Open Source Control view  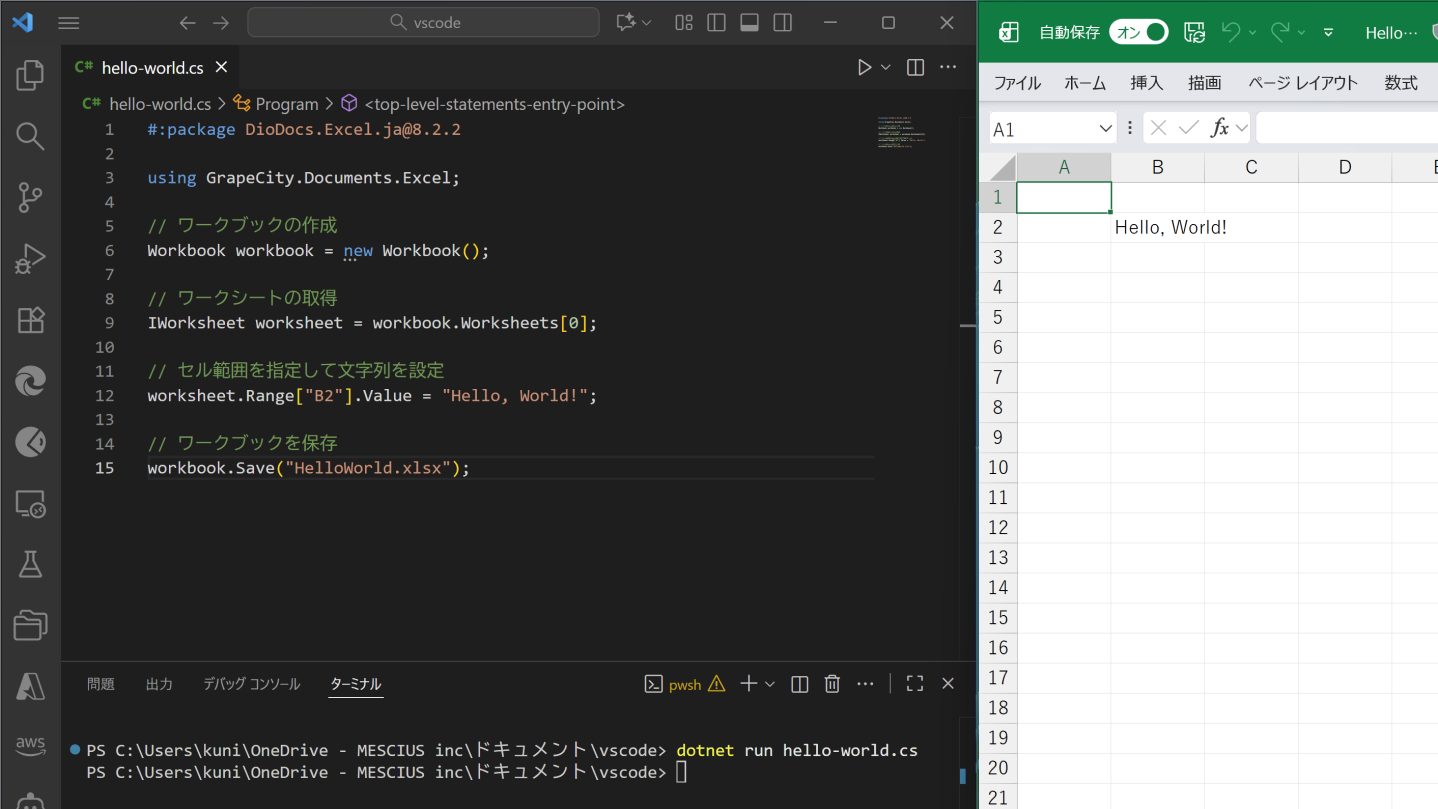30,197
